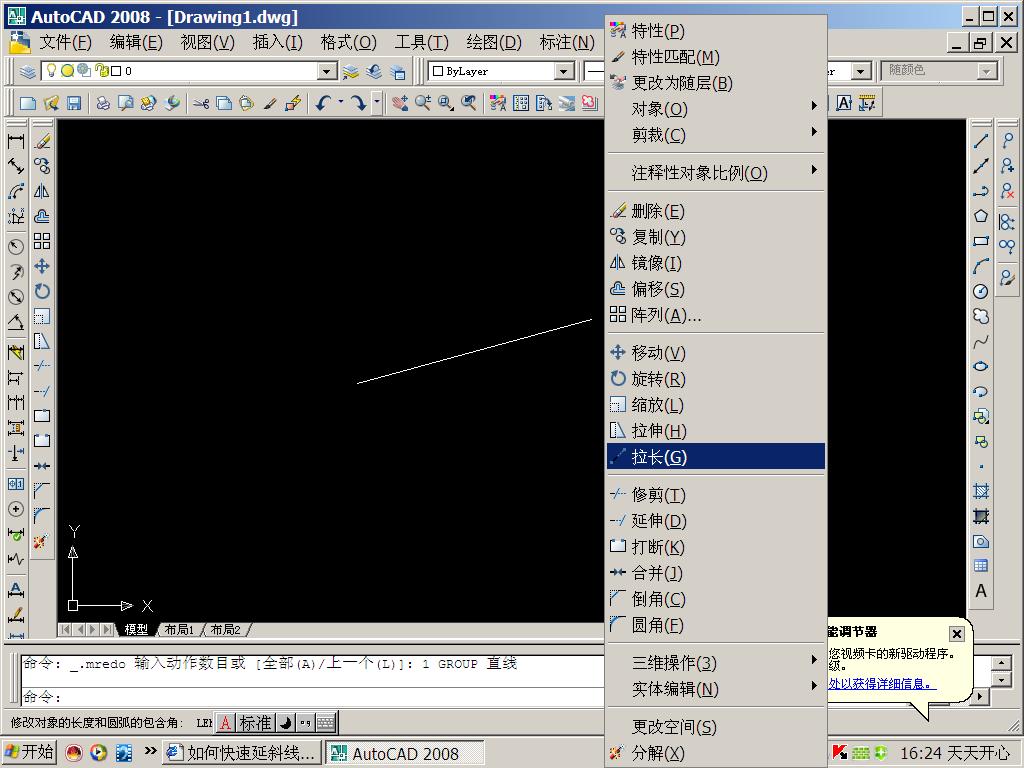Click the Polygon tool in draw toolbar
The height and width of the screenshot is (768, 1024).
pyautogui.click(x=980, y=216)
